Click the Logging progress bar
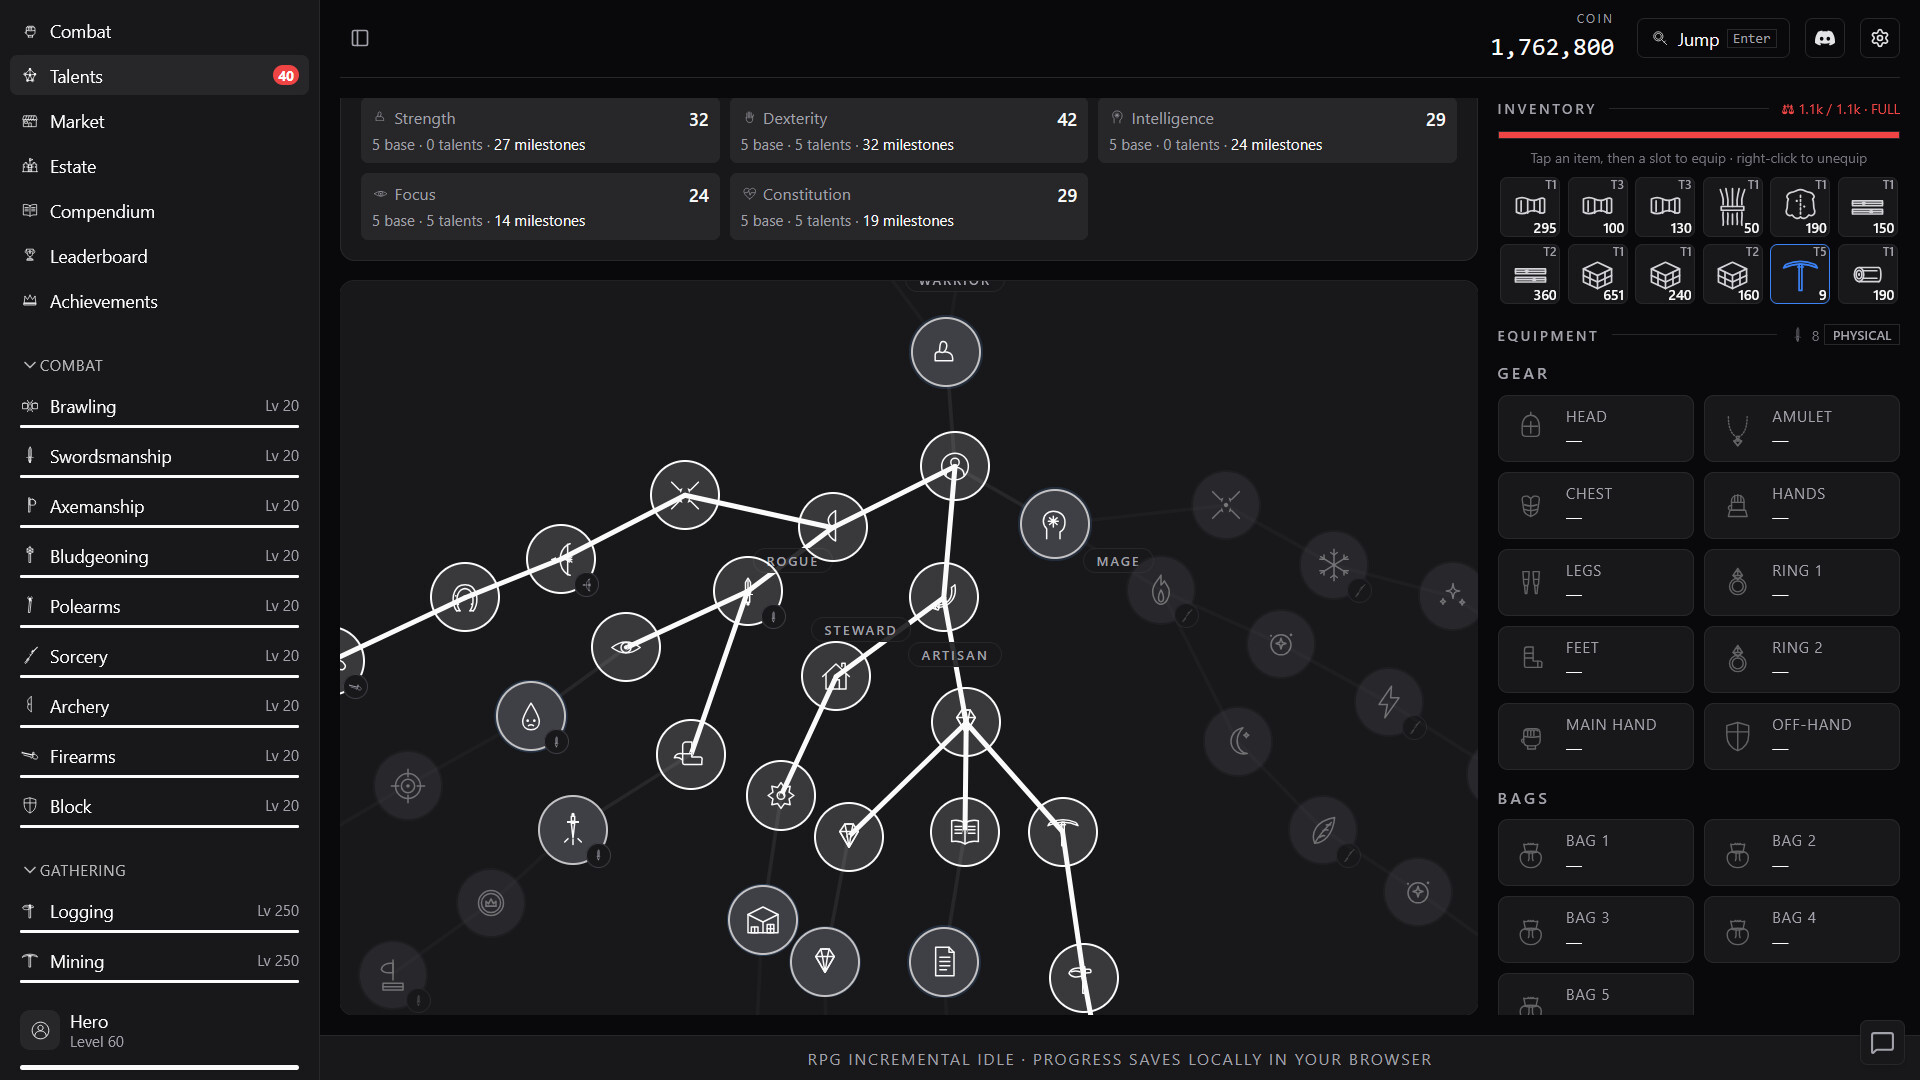 coord(160,931)
